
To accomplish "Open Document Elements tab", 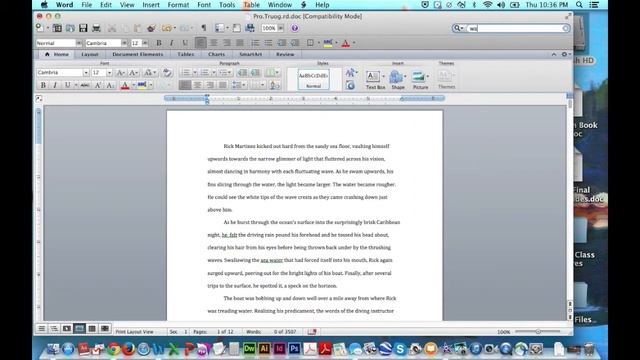I will (138, 54).
